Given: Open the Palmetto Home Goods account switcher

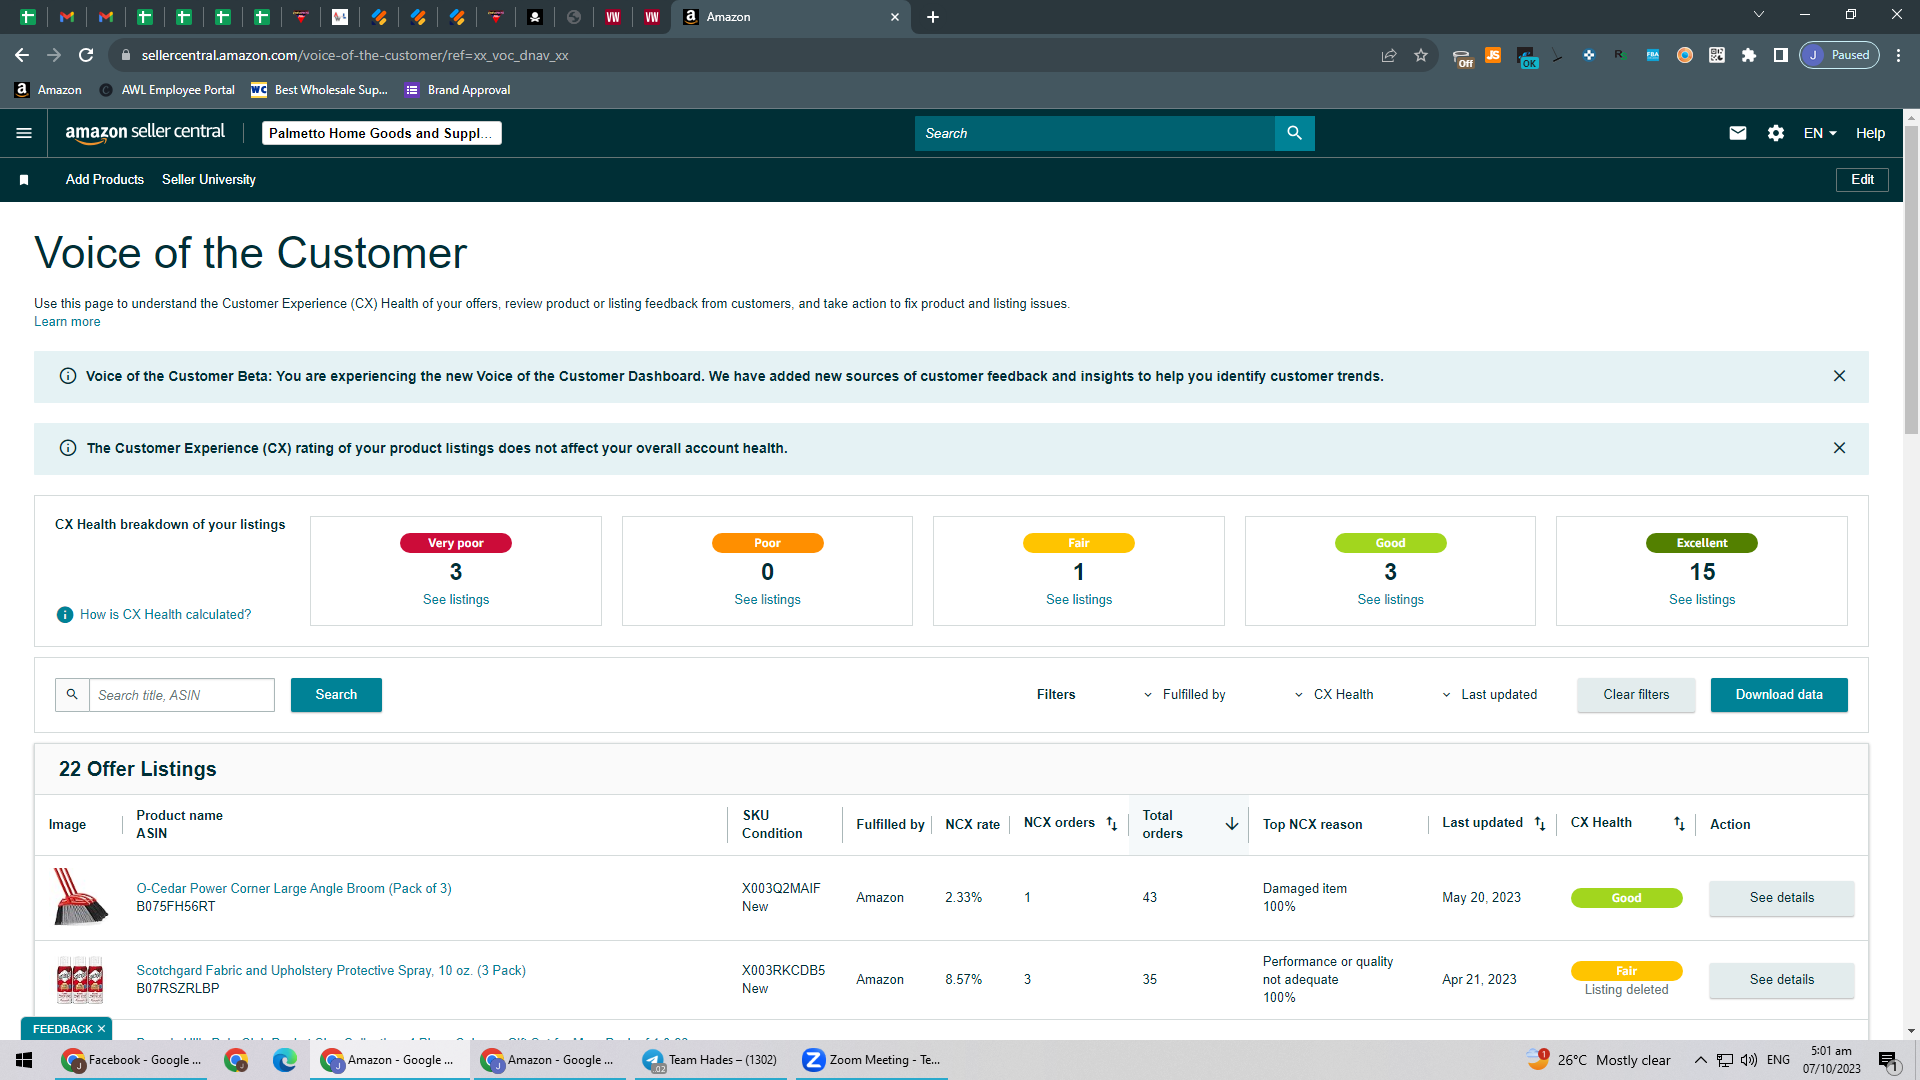Looking at the screenshot, I should click(x=382, y=133).
